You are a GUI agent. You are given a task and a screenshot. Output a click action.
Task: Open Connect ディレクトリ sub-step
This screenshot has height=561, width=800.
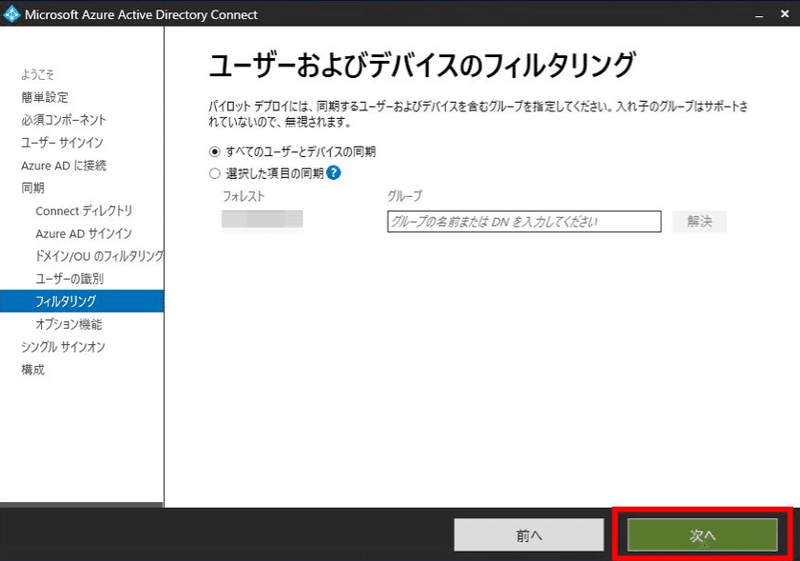point(84,211)
